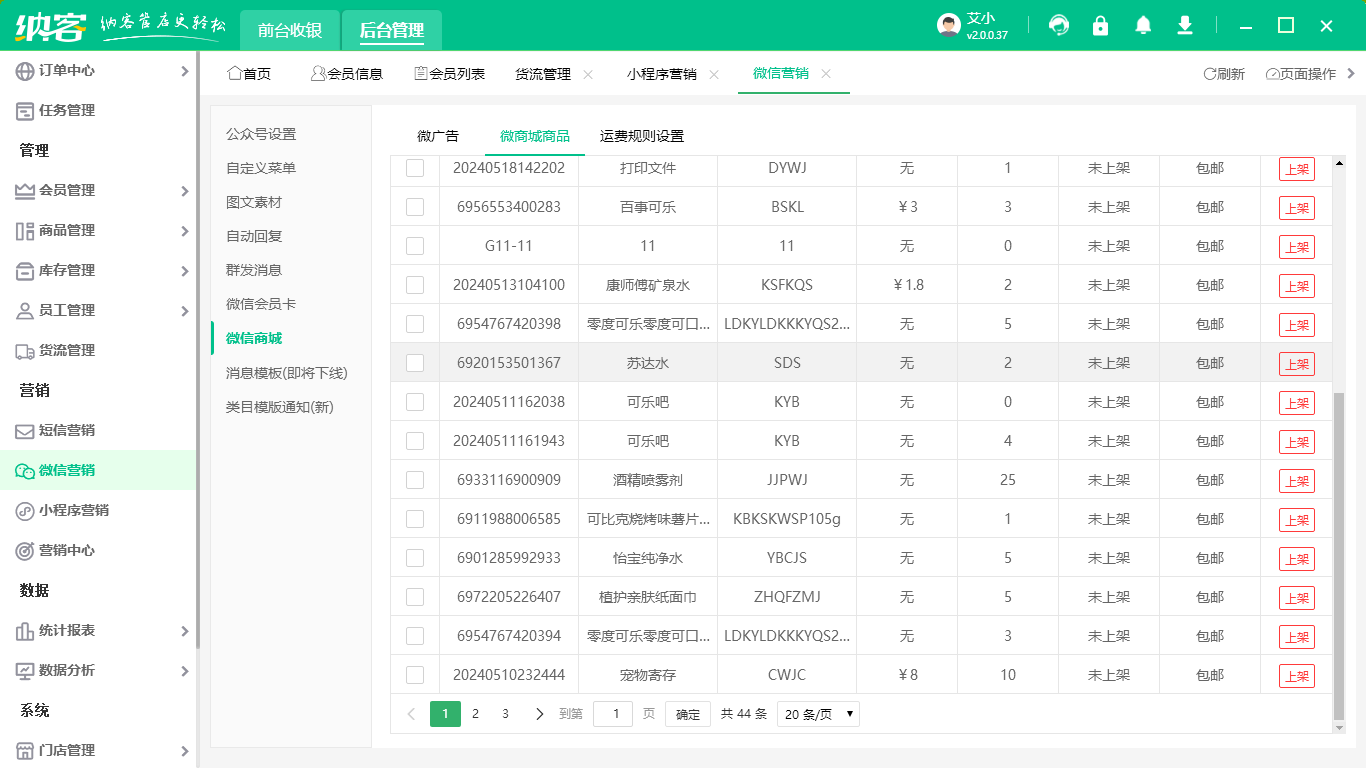Click the 统计报表 bar chart icon
Viewport: 1366px width, 768px height.
[25, 630]
